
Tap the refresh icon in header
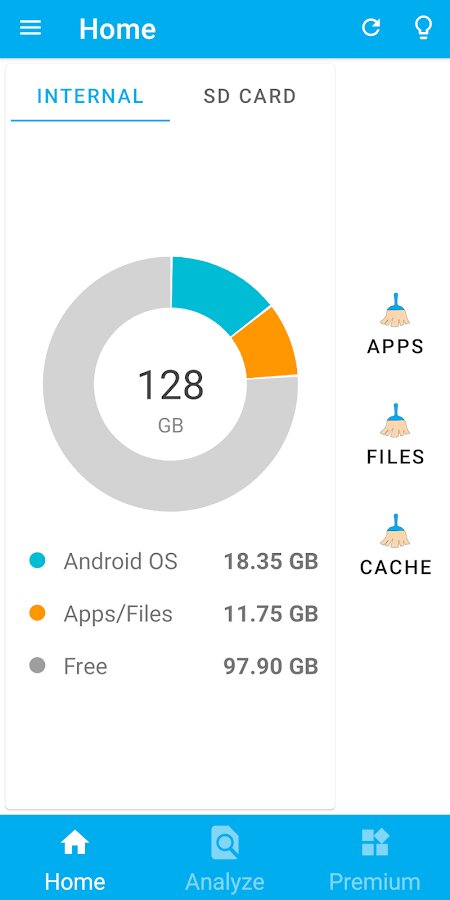click(371, 27)
